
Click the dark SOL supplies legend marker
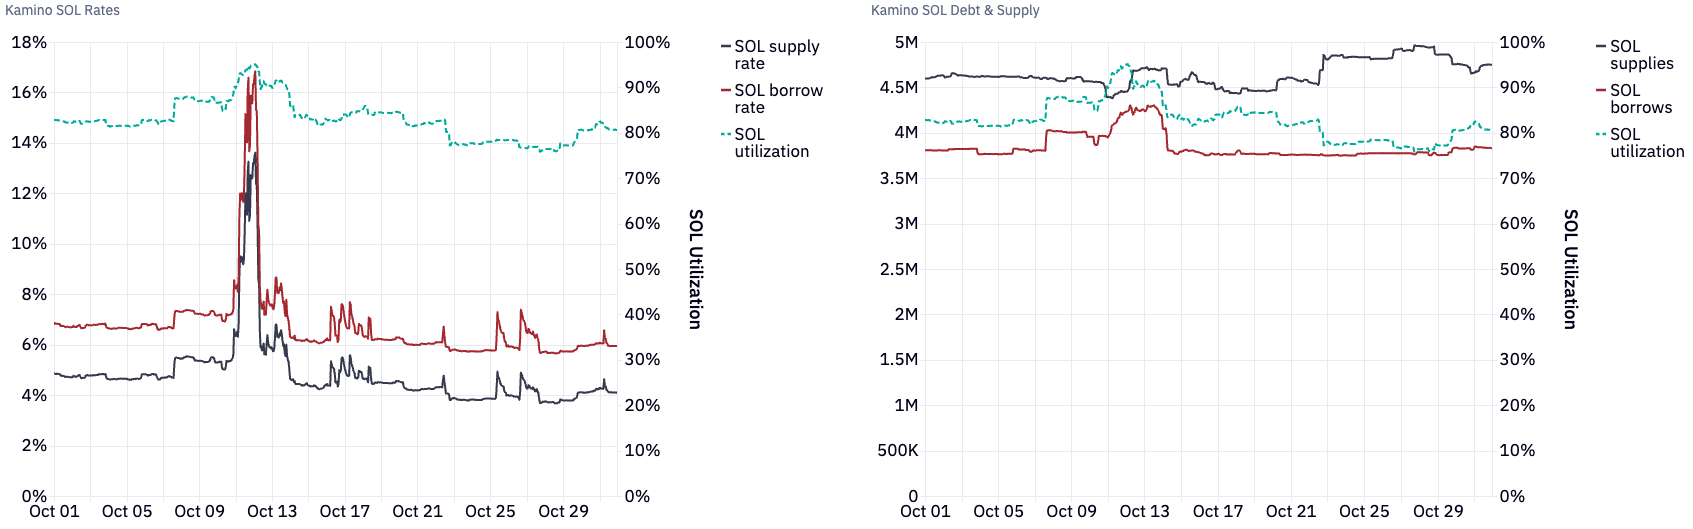tap(1601, 47)
